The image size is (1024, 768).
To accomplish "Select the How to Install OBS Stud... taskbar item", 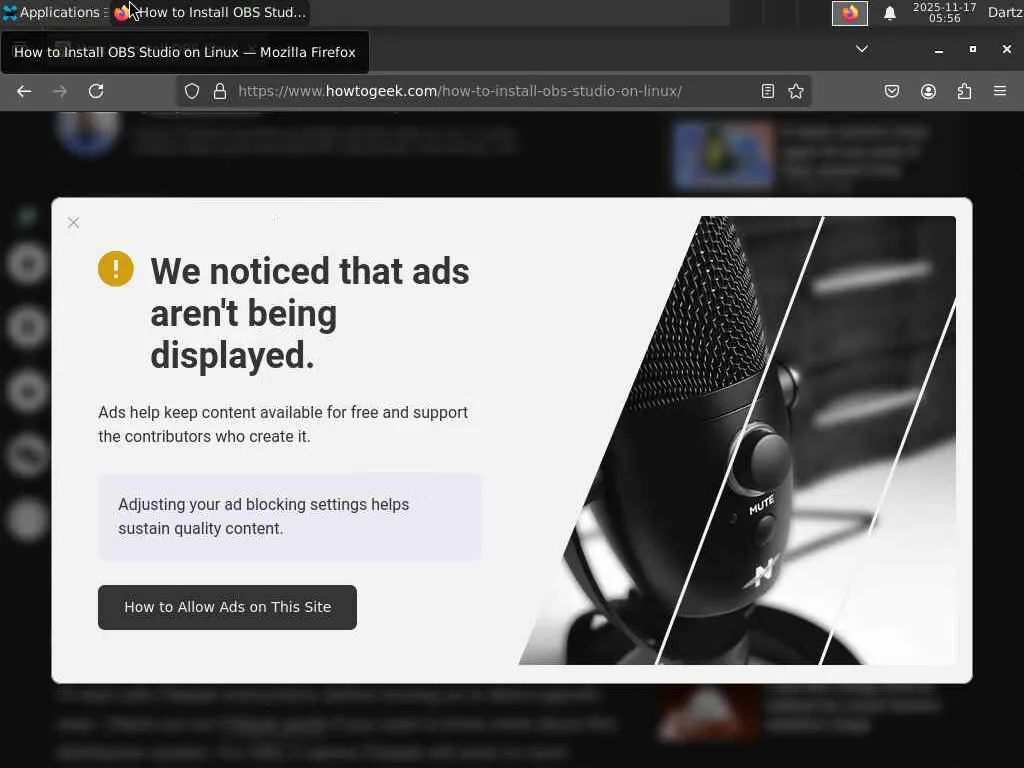I will coord(210,12).
